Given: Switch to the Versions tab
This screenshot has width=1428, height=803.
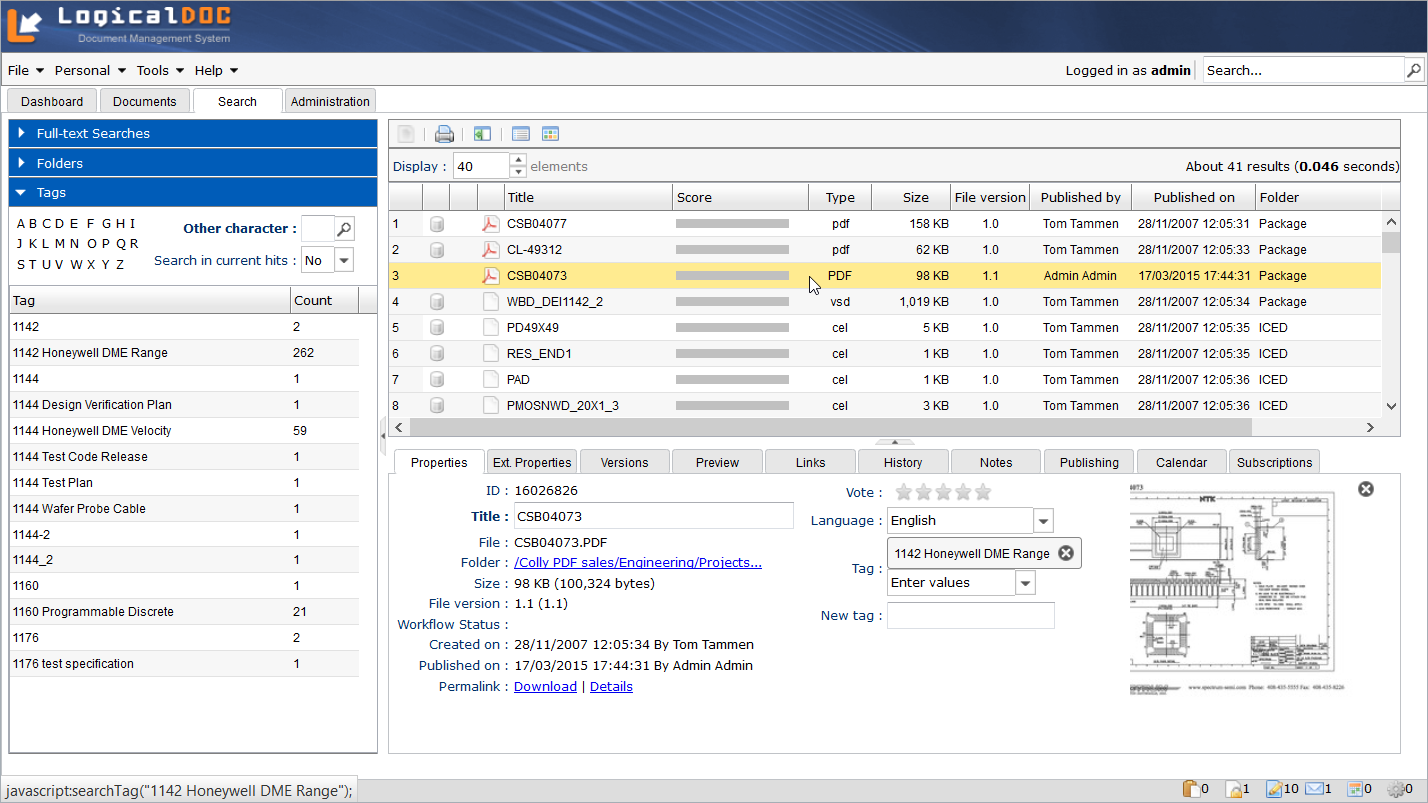Looking at the screenshot, I should [624, 461].
